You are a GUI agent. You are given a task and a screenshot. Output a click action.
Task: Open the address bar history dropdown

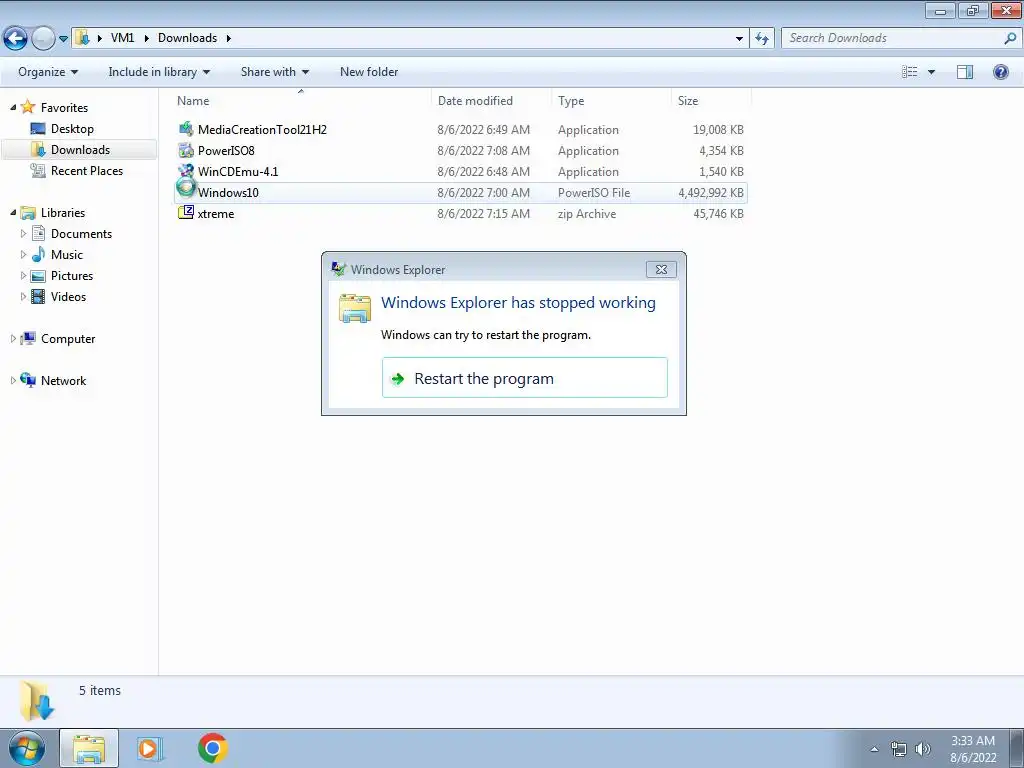(x=739, y=39)
